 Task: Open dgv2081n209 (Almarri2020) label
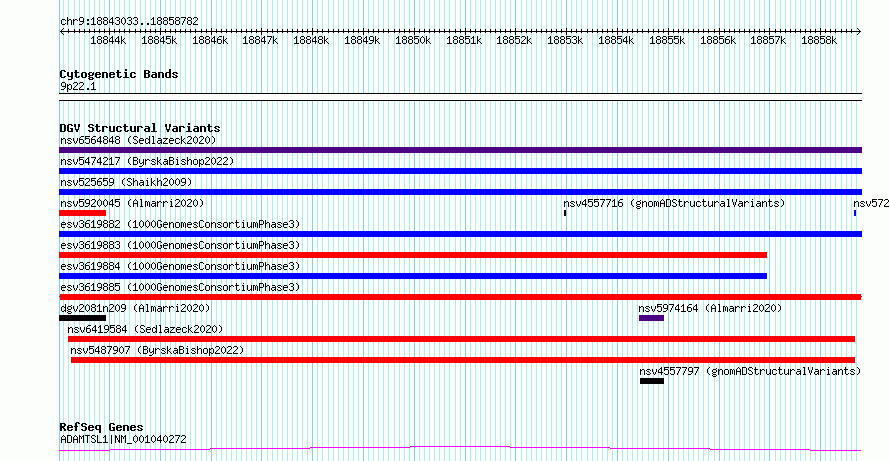pos(135,308)
